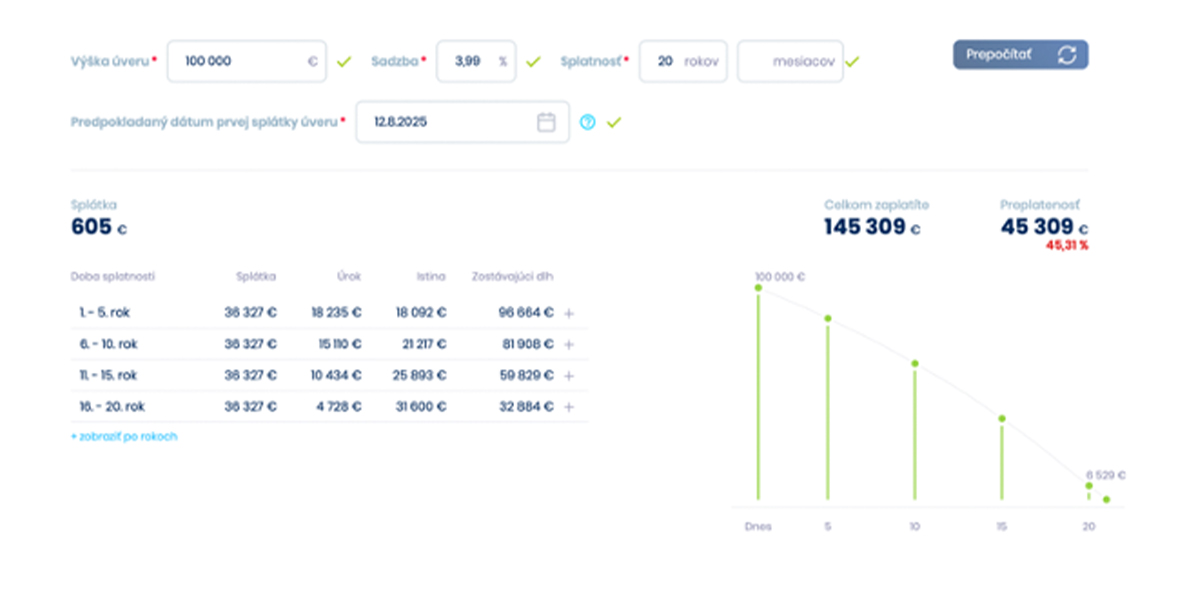This screenshot has width=1200, height=600.
Task: Click the Splatnosť years input field
Action: click(x=663, y=61)
